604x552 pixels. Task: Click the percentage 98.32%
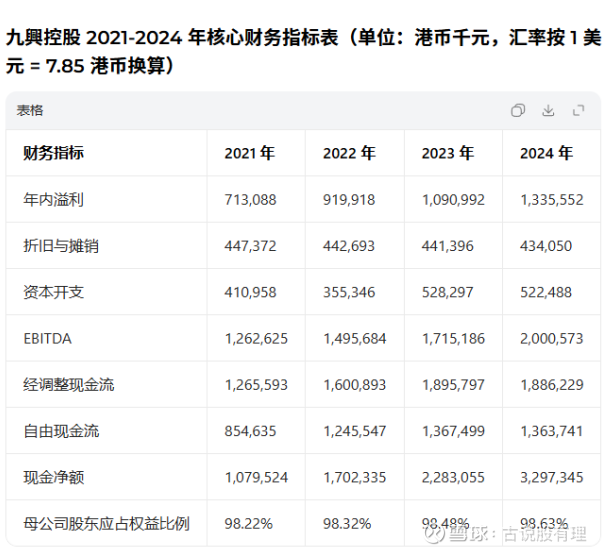347,523
